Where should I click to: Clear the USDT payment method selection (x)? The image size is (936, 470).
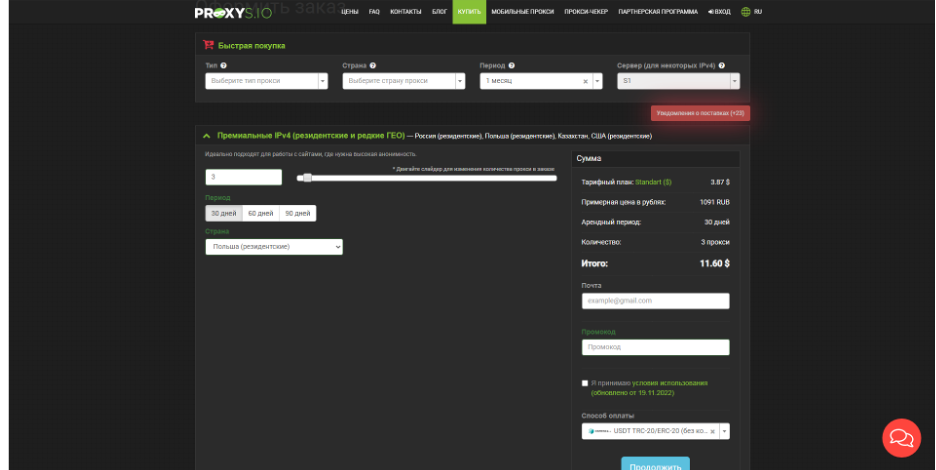pos(712,431)
